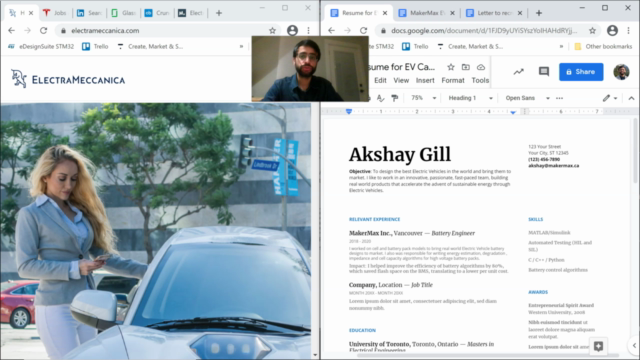Viewport: 640px width, 360px height.
Task: Open the eDesignSuite STM32 bookmark
Action: click(41, 47)
